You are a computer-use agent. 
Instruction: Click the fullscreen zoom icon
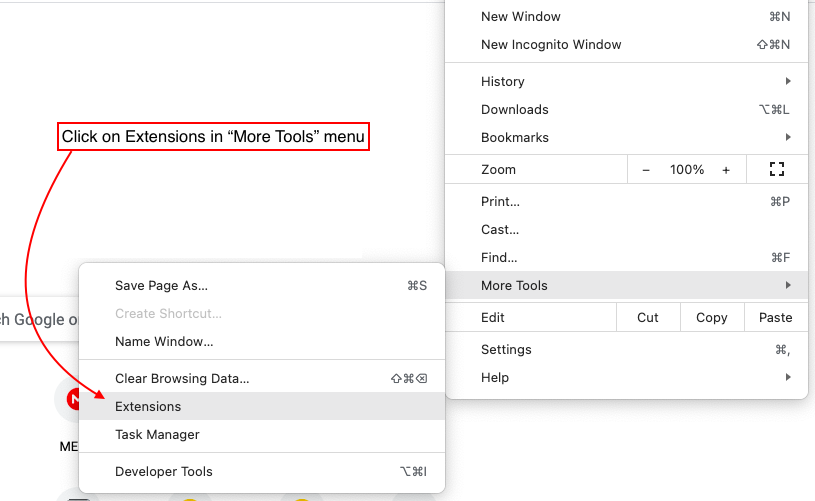[777, 170]
